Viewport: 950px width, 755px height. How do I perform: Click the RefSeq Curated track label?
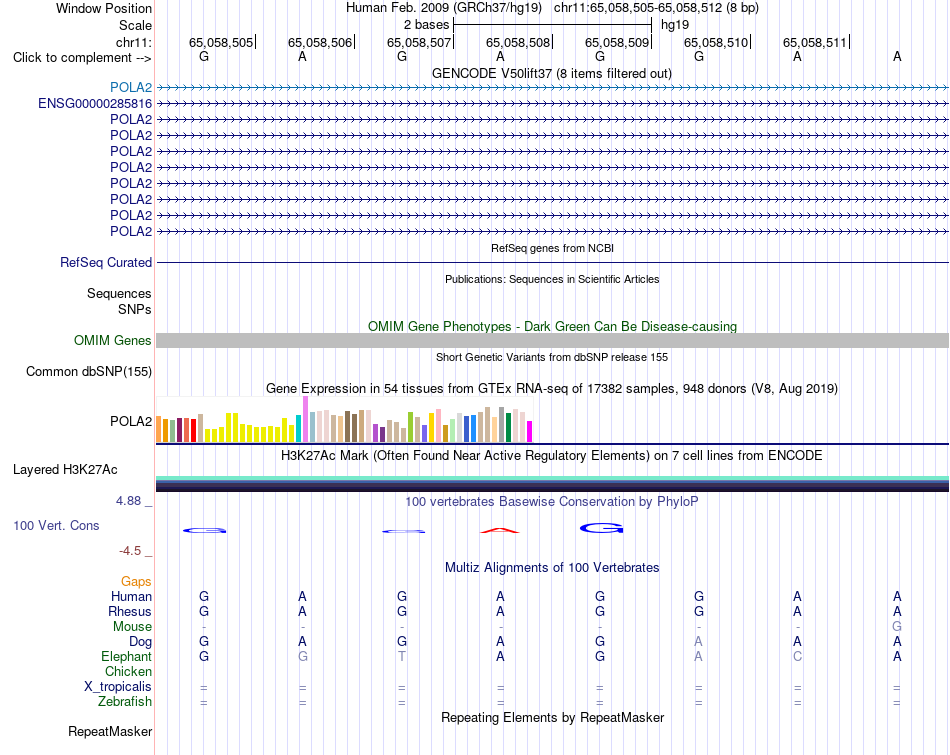pyautogui.click(x=106, y=262)
